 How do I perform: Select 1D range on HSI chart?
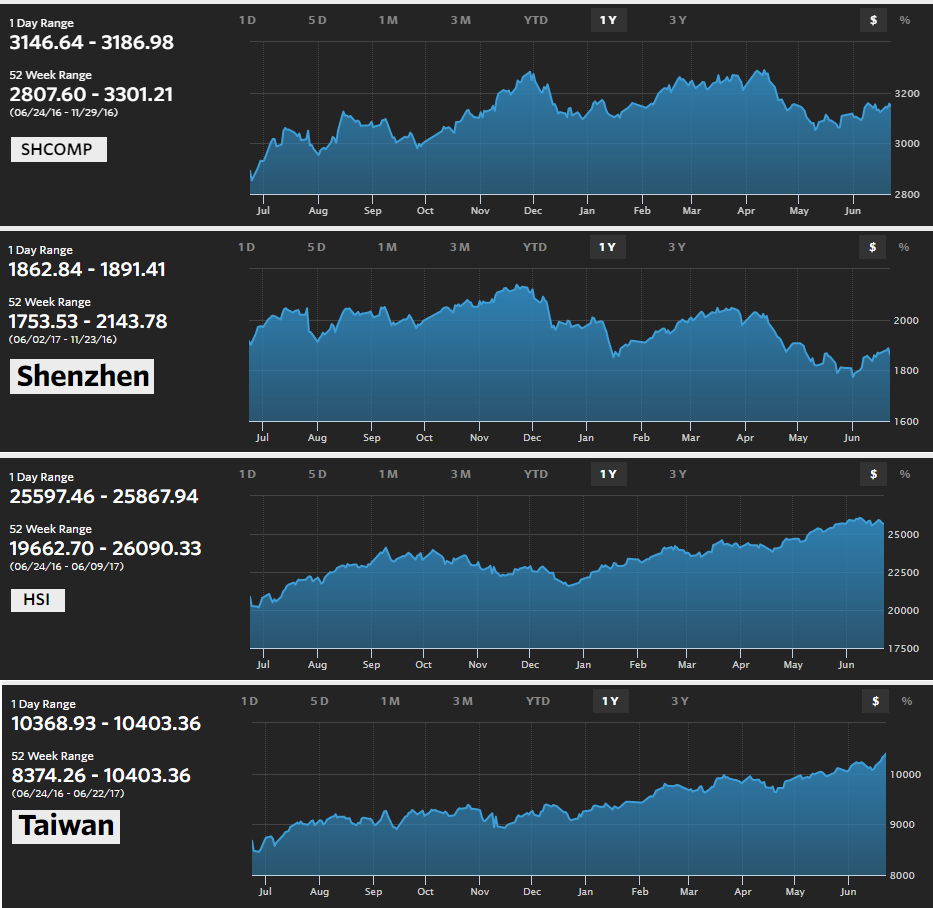tap(248, 474)
